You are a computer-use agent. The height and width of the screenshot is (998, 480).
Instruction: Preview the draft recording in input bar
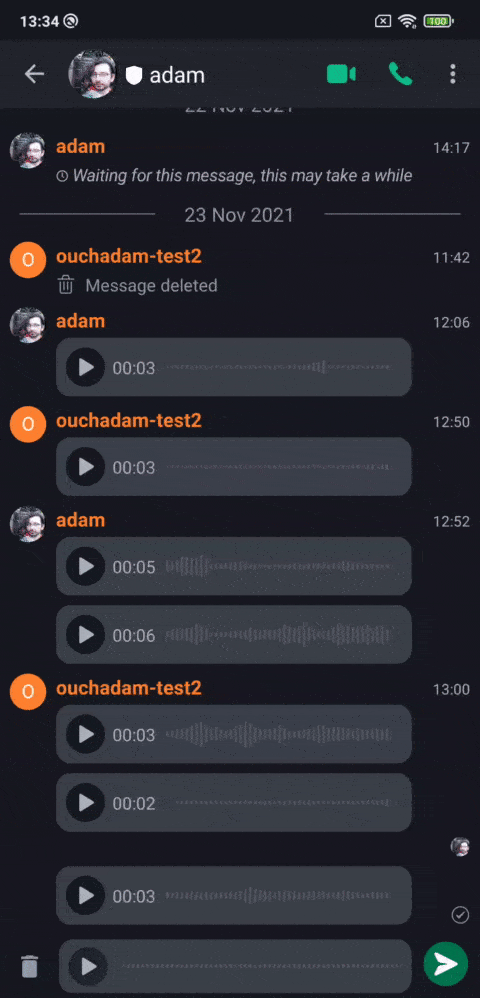[x=88, y=966]
